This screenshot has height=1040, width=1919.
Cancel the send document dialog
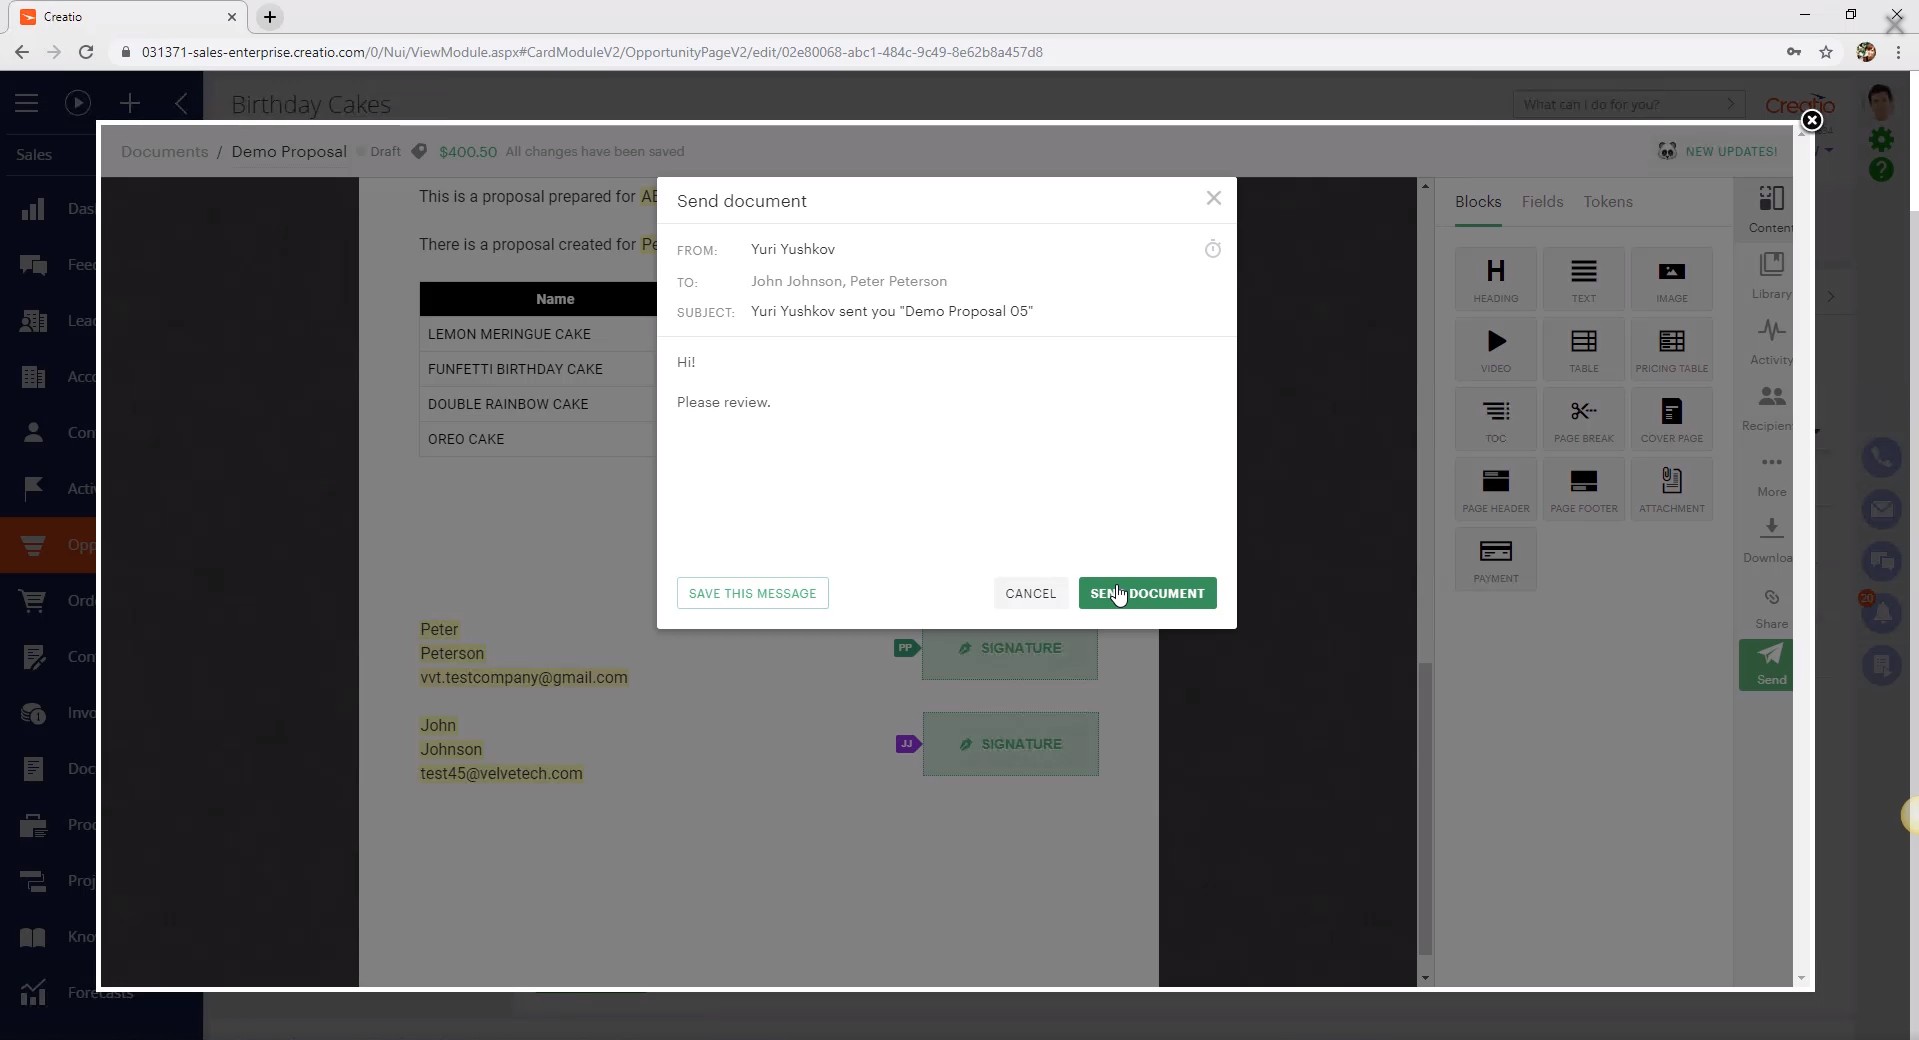pos(1030,593)
